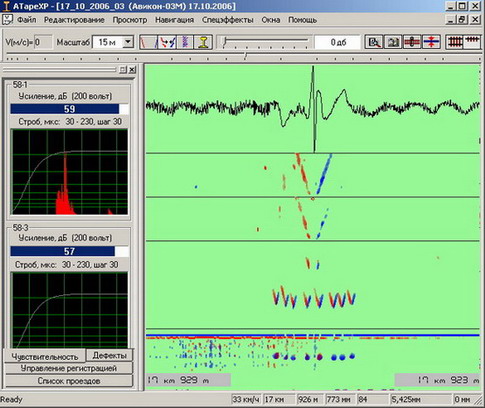
Task: Open the Навигация menu
Action: pos(174,20)
